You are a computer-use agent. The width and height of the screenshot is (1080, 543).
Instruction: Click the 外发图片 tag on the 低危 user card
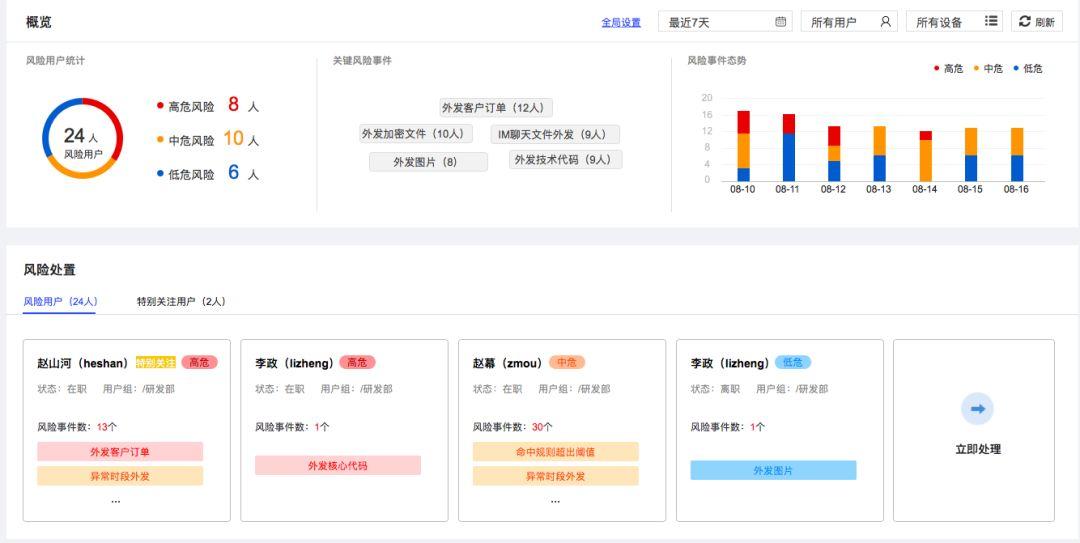pos(773,471)
